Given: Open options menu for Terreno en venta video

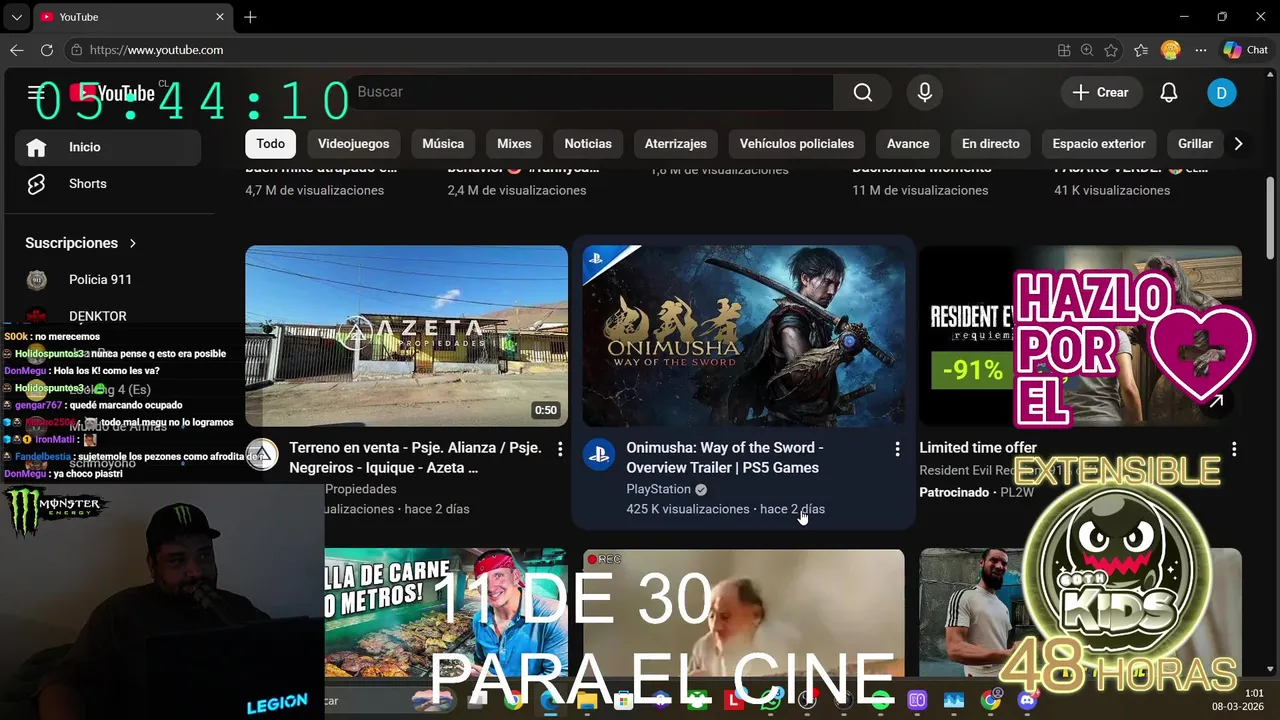Looking at the screenshot, I should click(560, 449).
